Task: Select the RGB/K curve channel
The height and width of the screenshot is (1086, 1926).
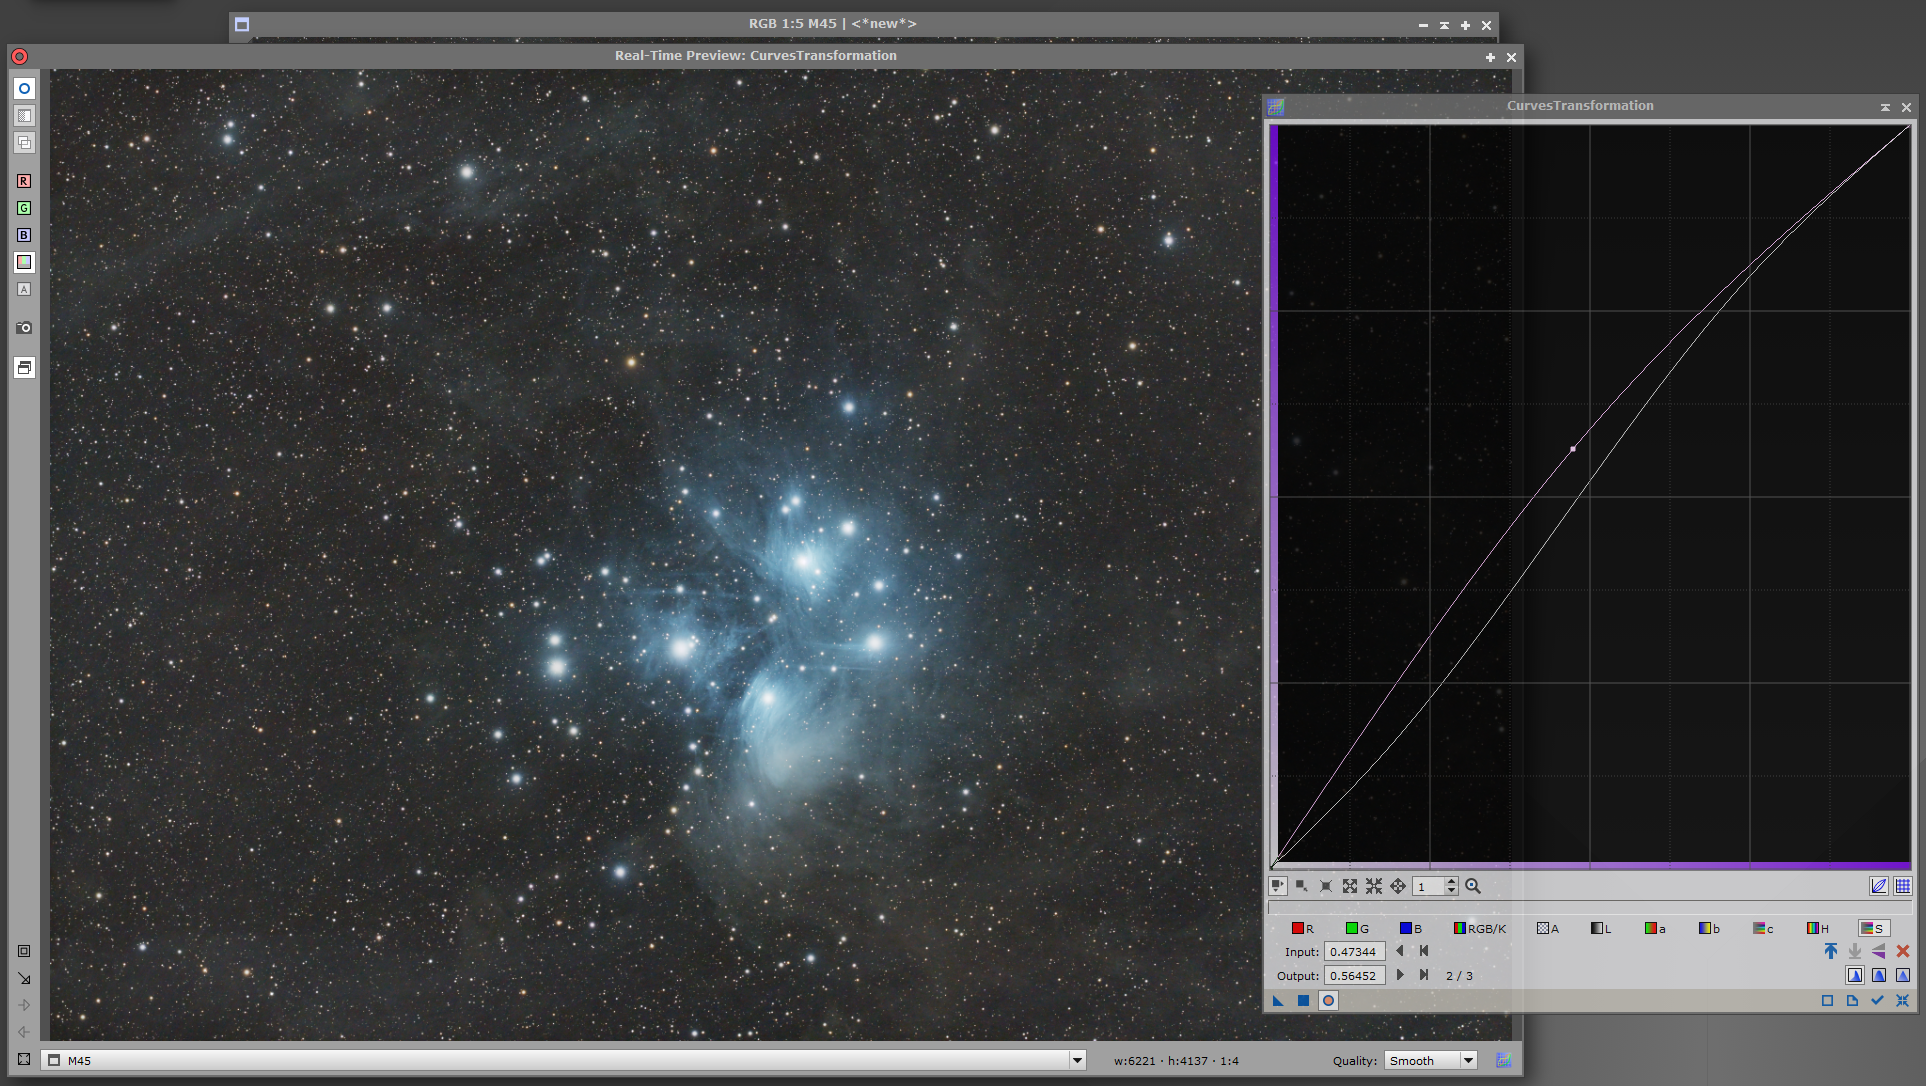Action: coord(1479,928)
